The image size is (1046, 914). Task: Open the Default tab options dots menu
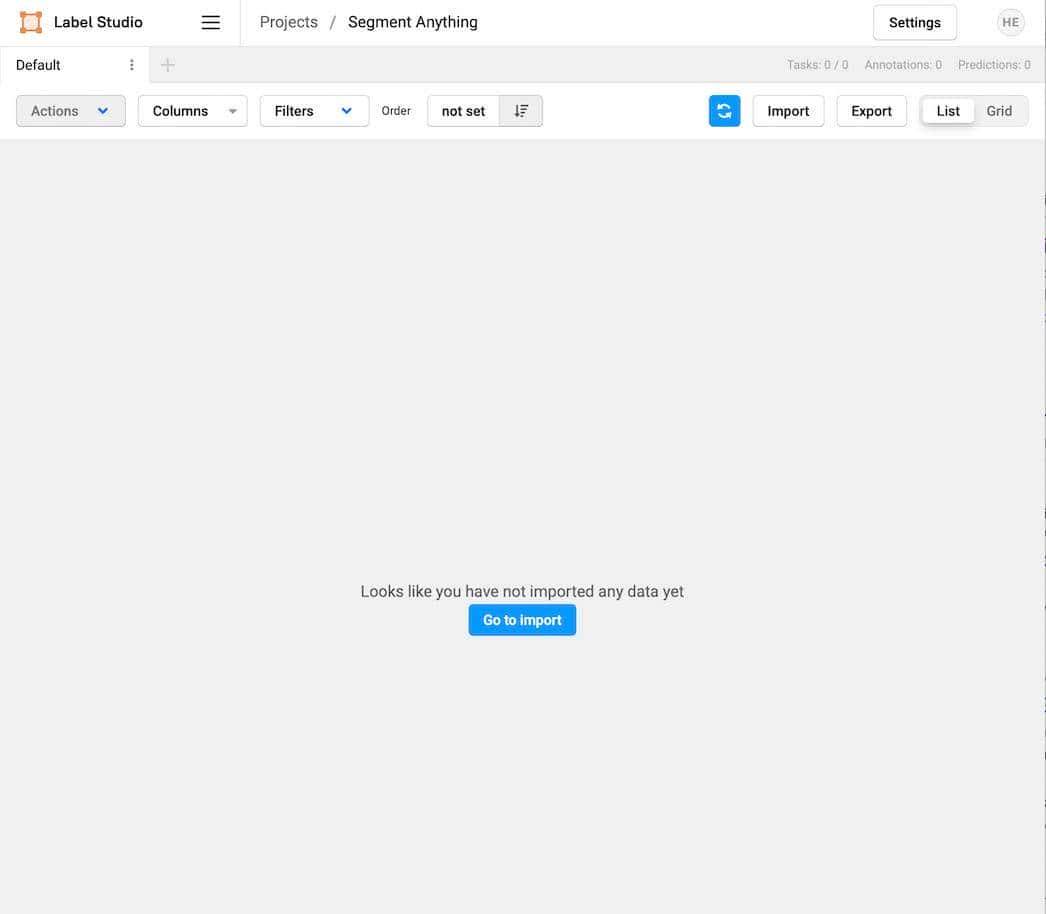(131, 65)
